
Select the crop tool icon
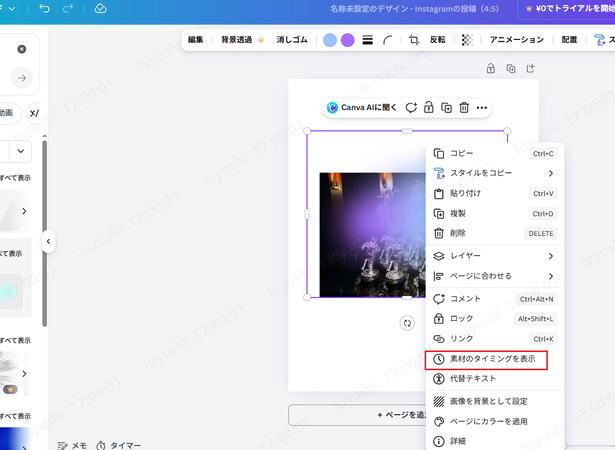[414, 40]
